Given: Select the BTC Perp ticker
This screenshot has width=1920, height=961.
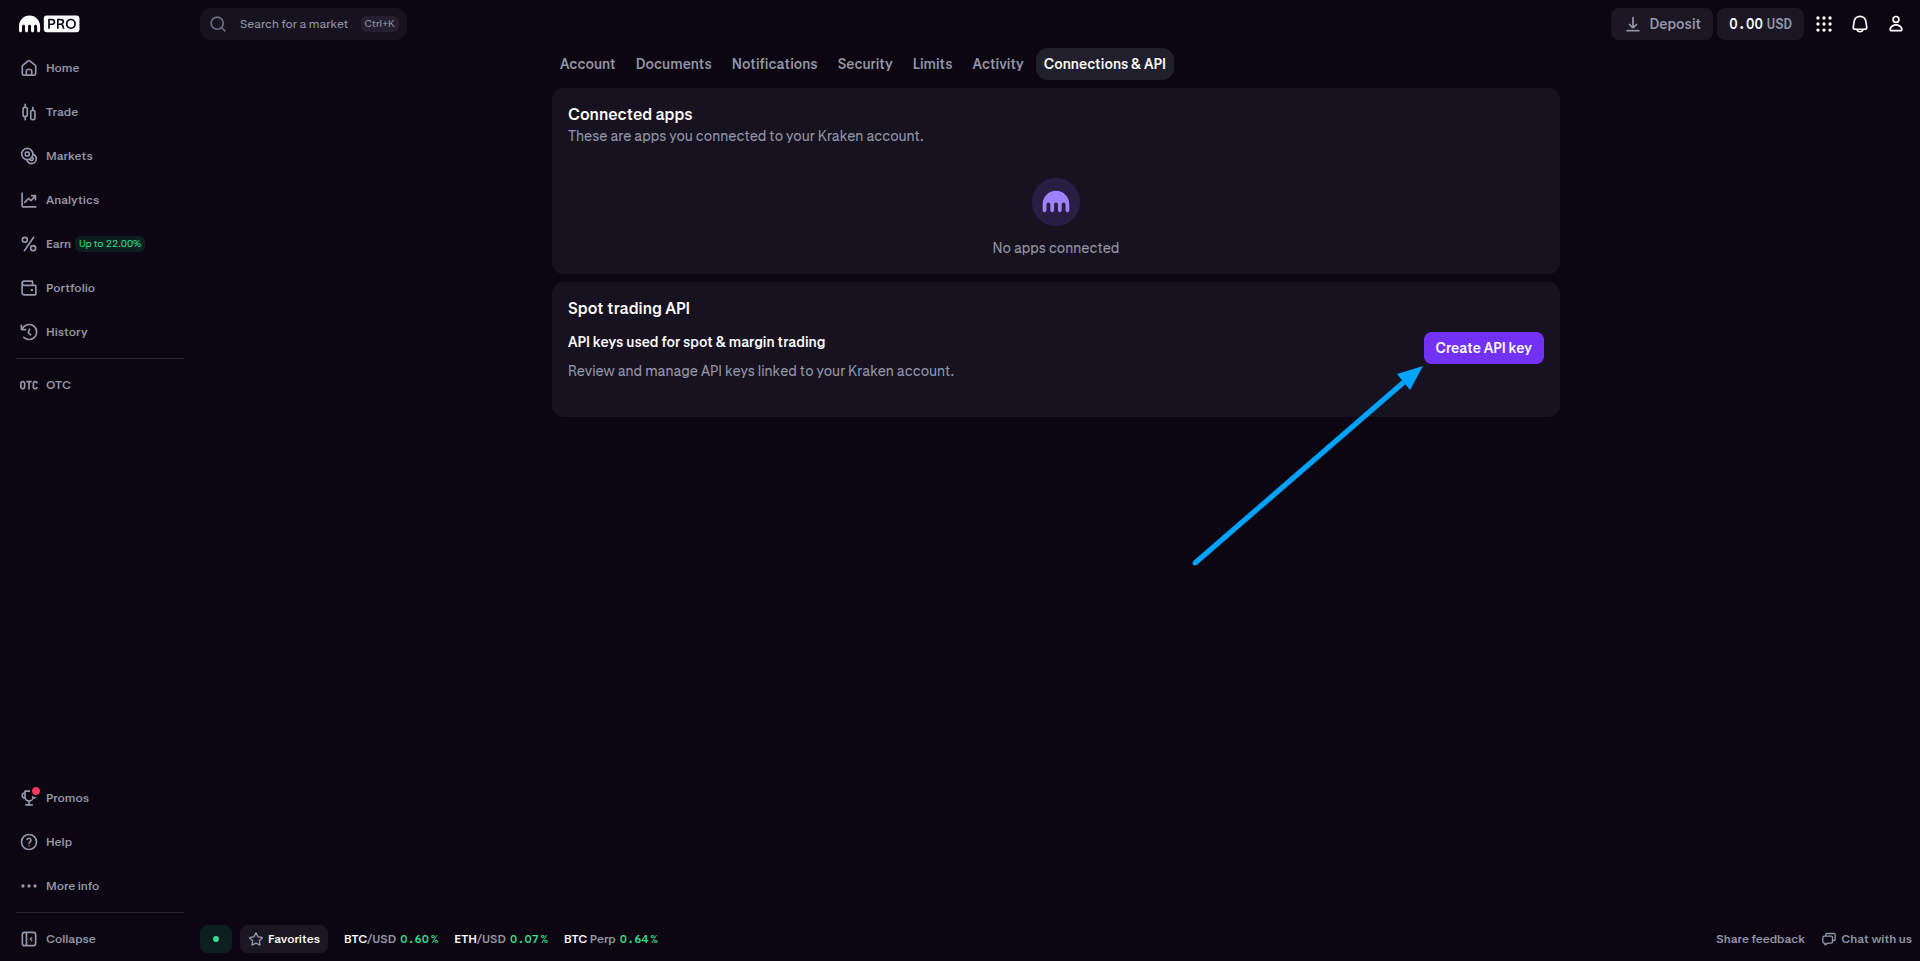Looking at the screenshot, I should click(611, 939).
